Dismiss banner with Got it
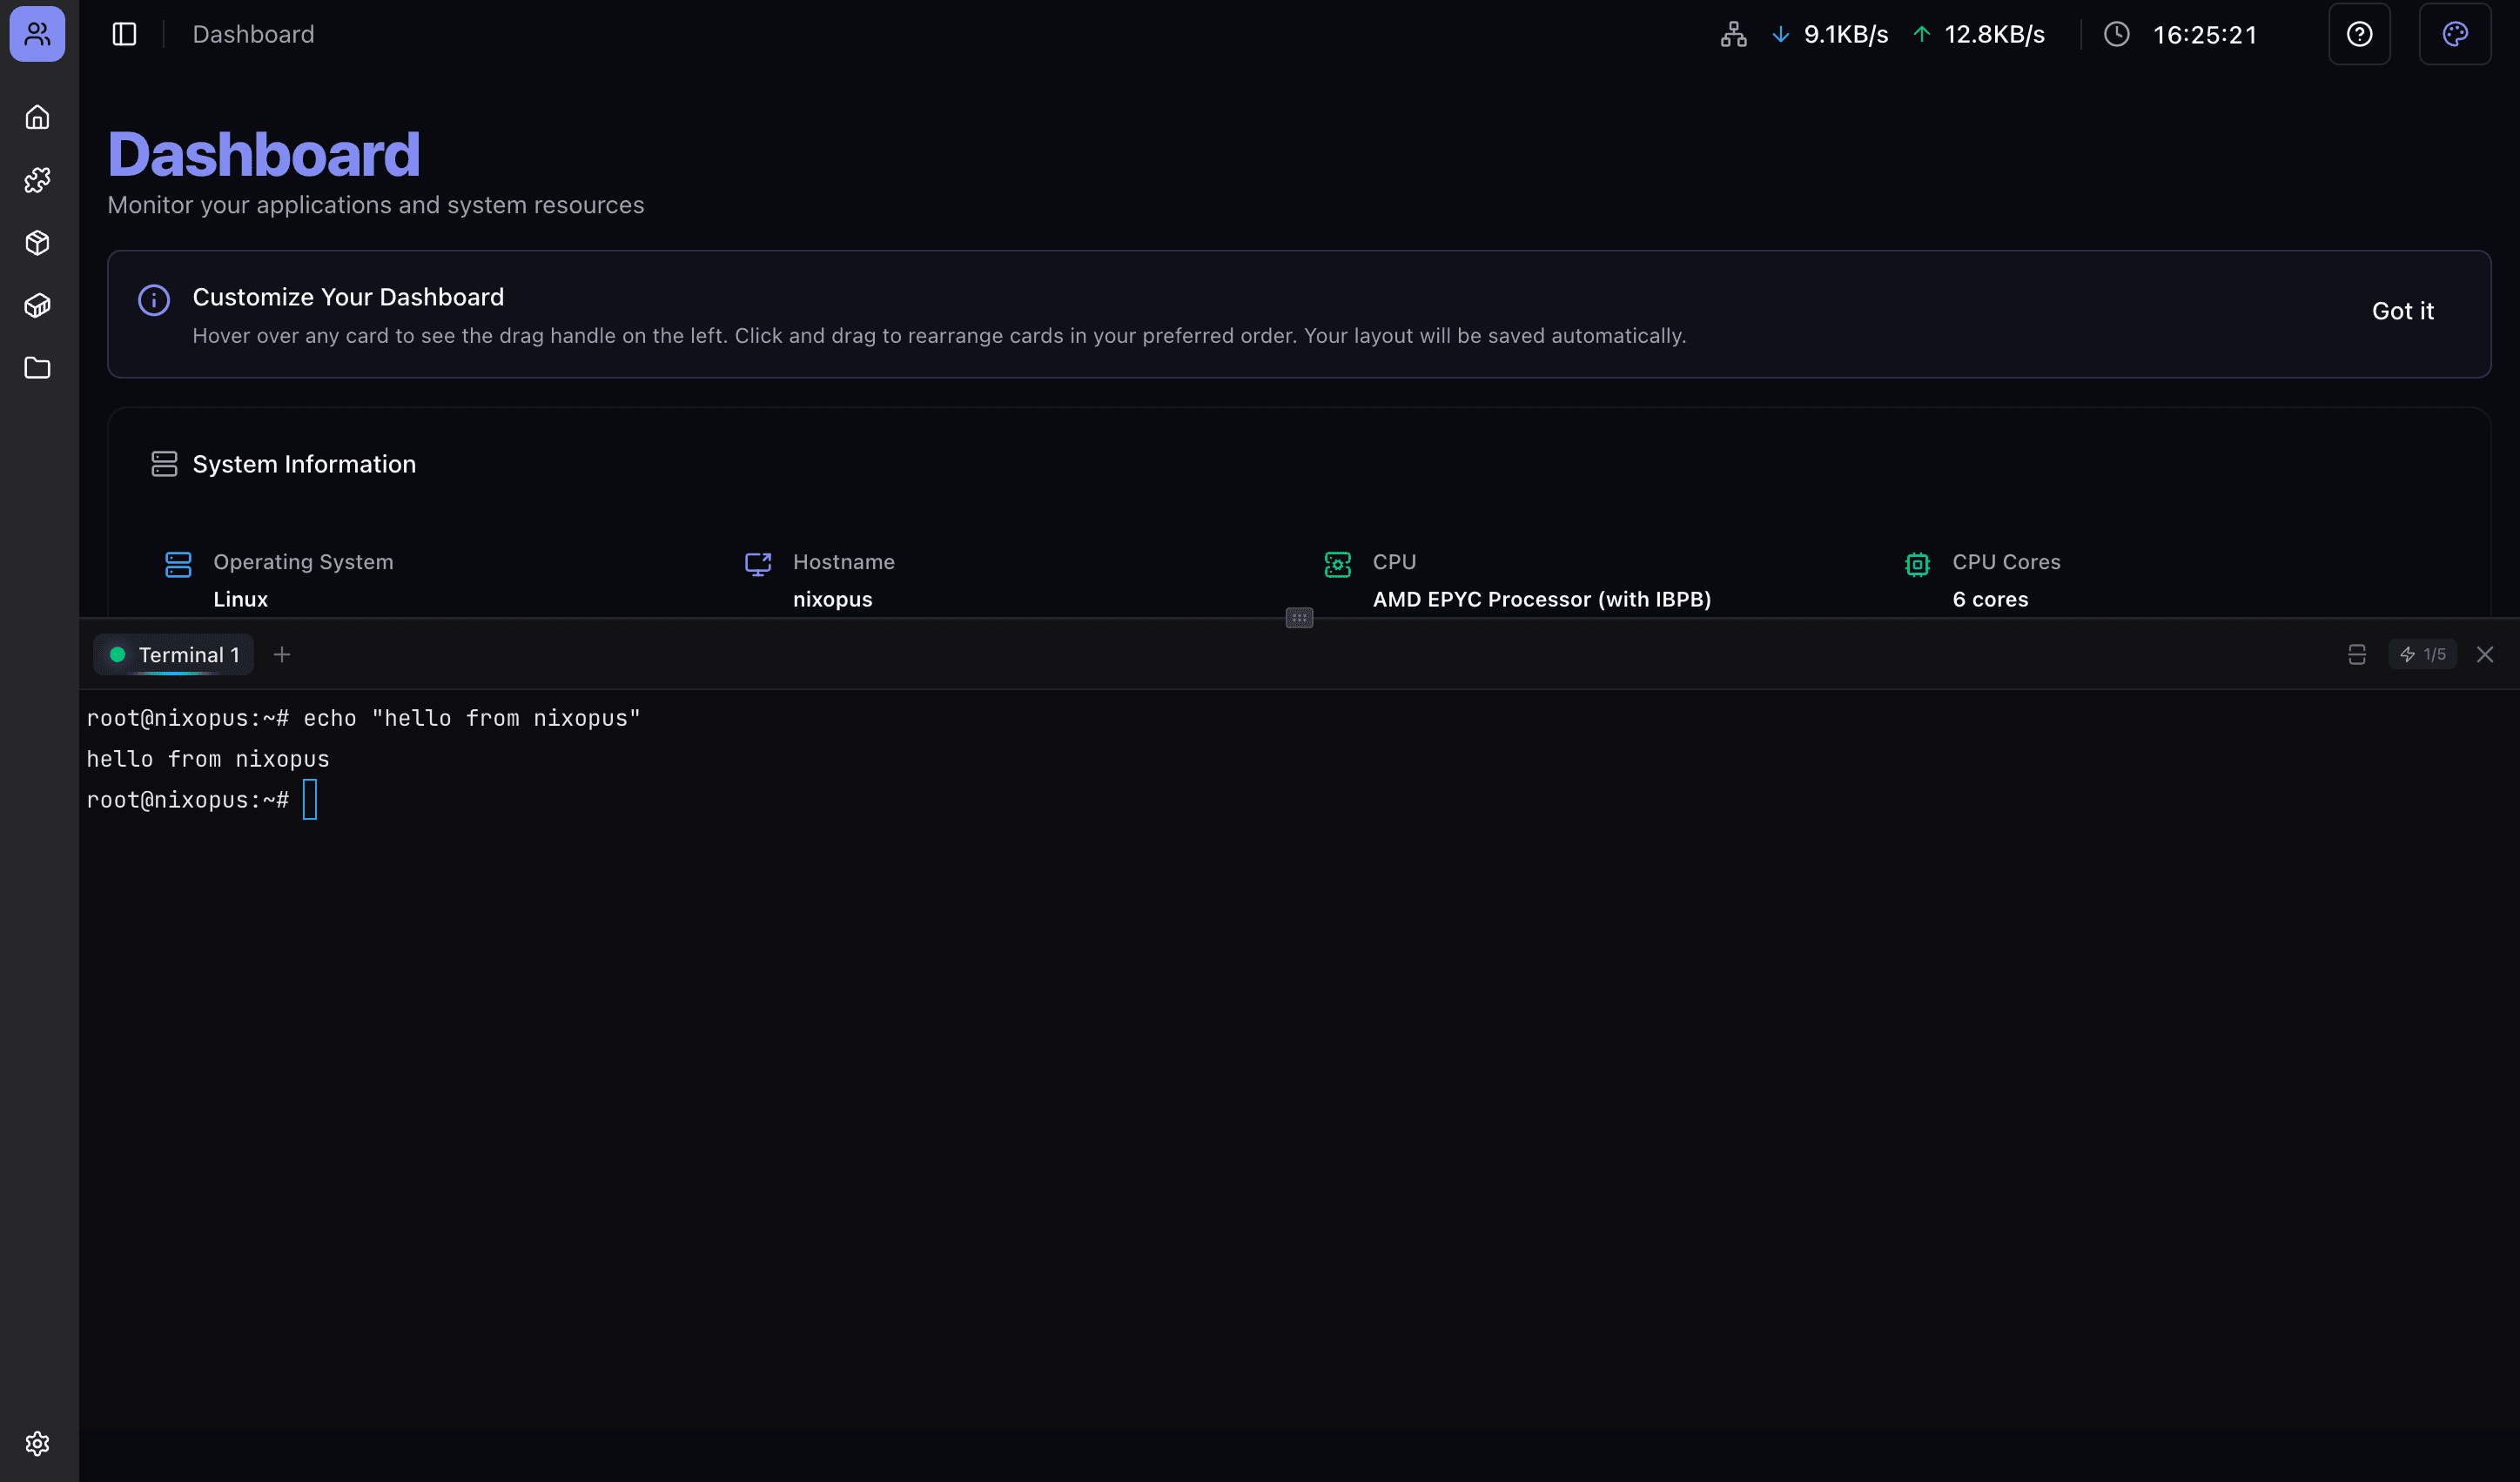Image resolution: width=2520 pixels, height=1482 pixels. tap(2402, 312)
